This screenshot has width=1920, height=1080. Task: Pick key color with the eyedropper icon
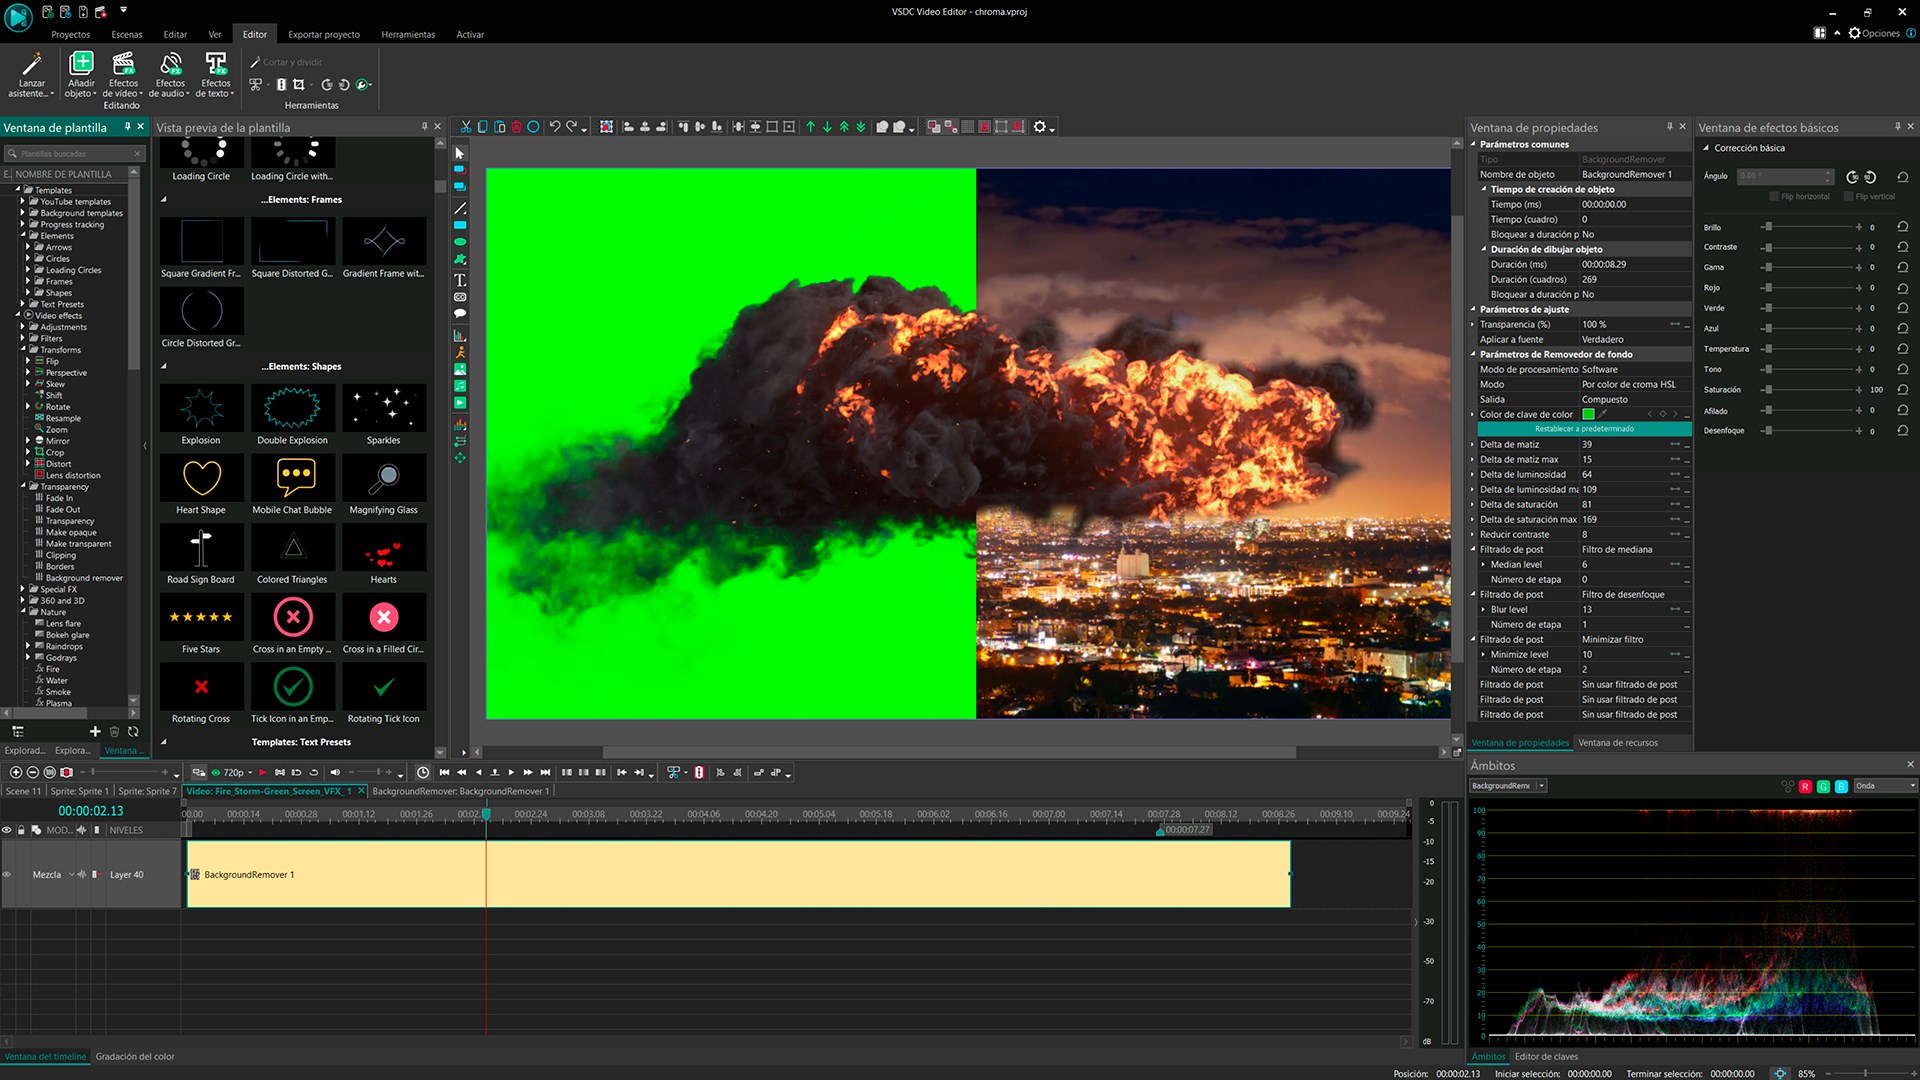click(x=1603, y=414)
